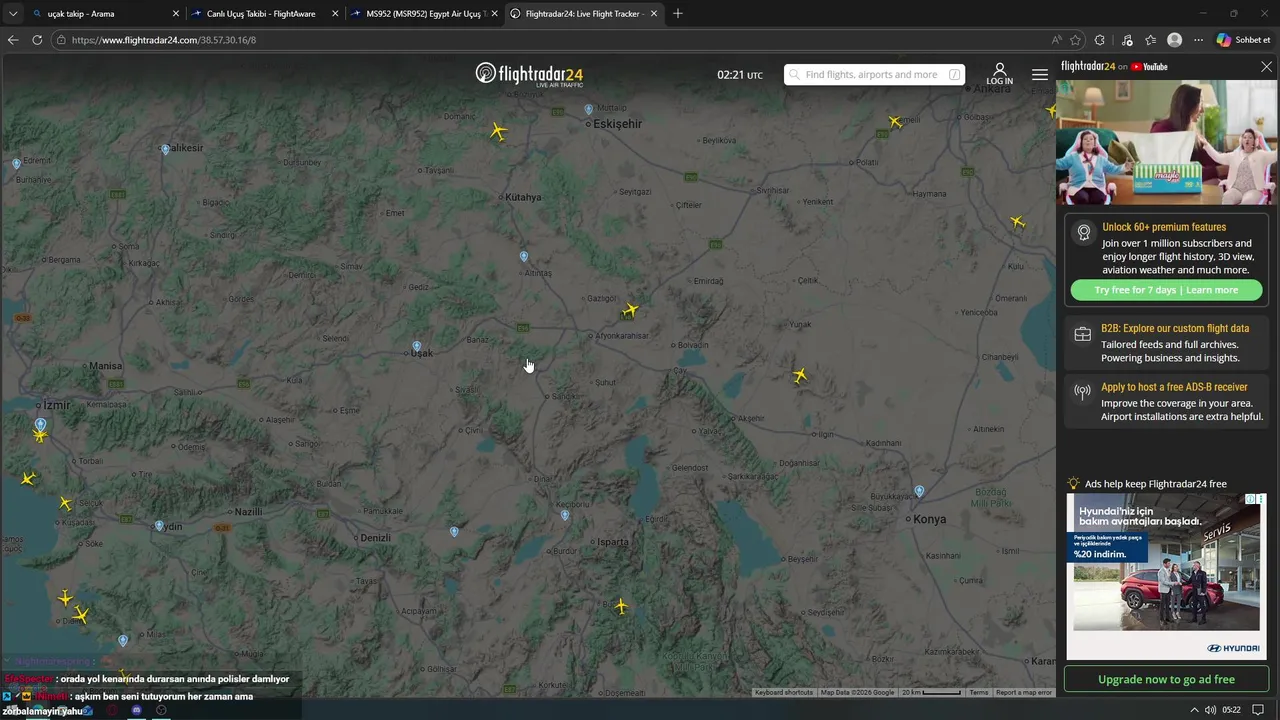
Task: Click Report a map error
Action: [1024, 692]
